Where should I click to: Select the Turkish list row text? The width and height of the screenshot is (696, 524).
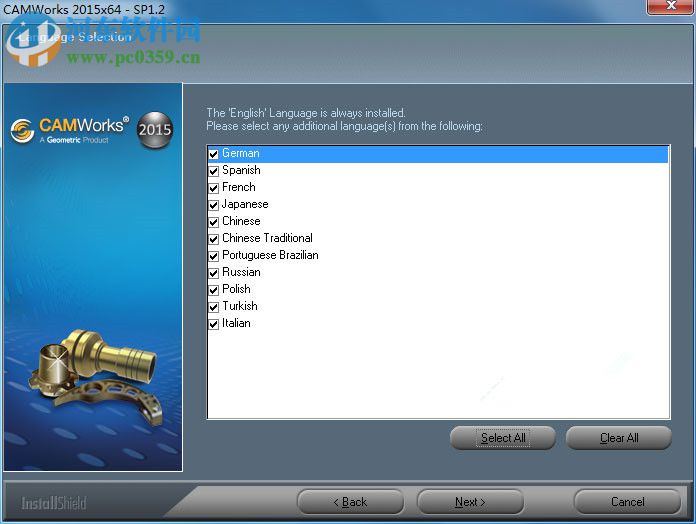(x=240, y=306)
